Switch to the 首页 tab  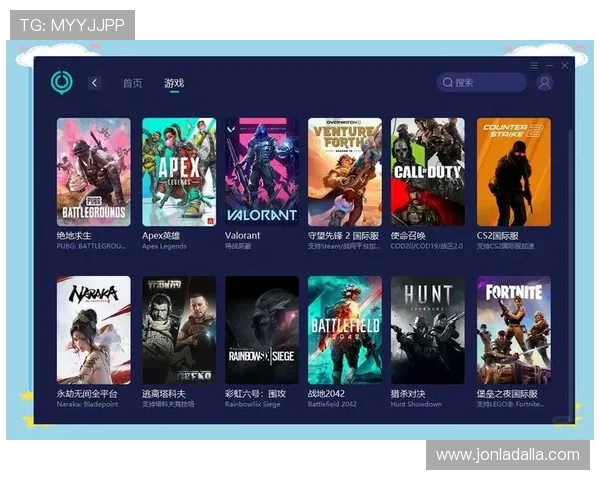[132, 83]
